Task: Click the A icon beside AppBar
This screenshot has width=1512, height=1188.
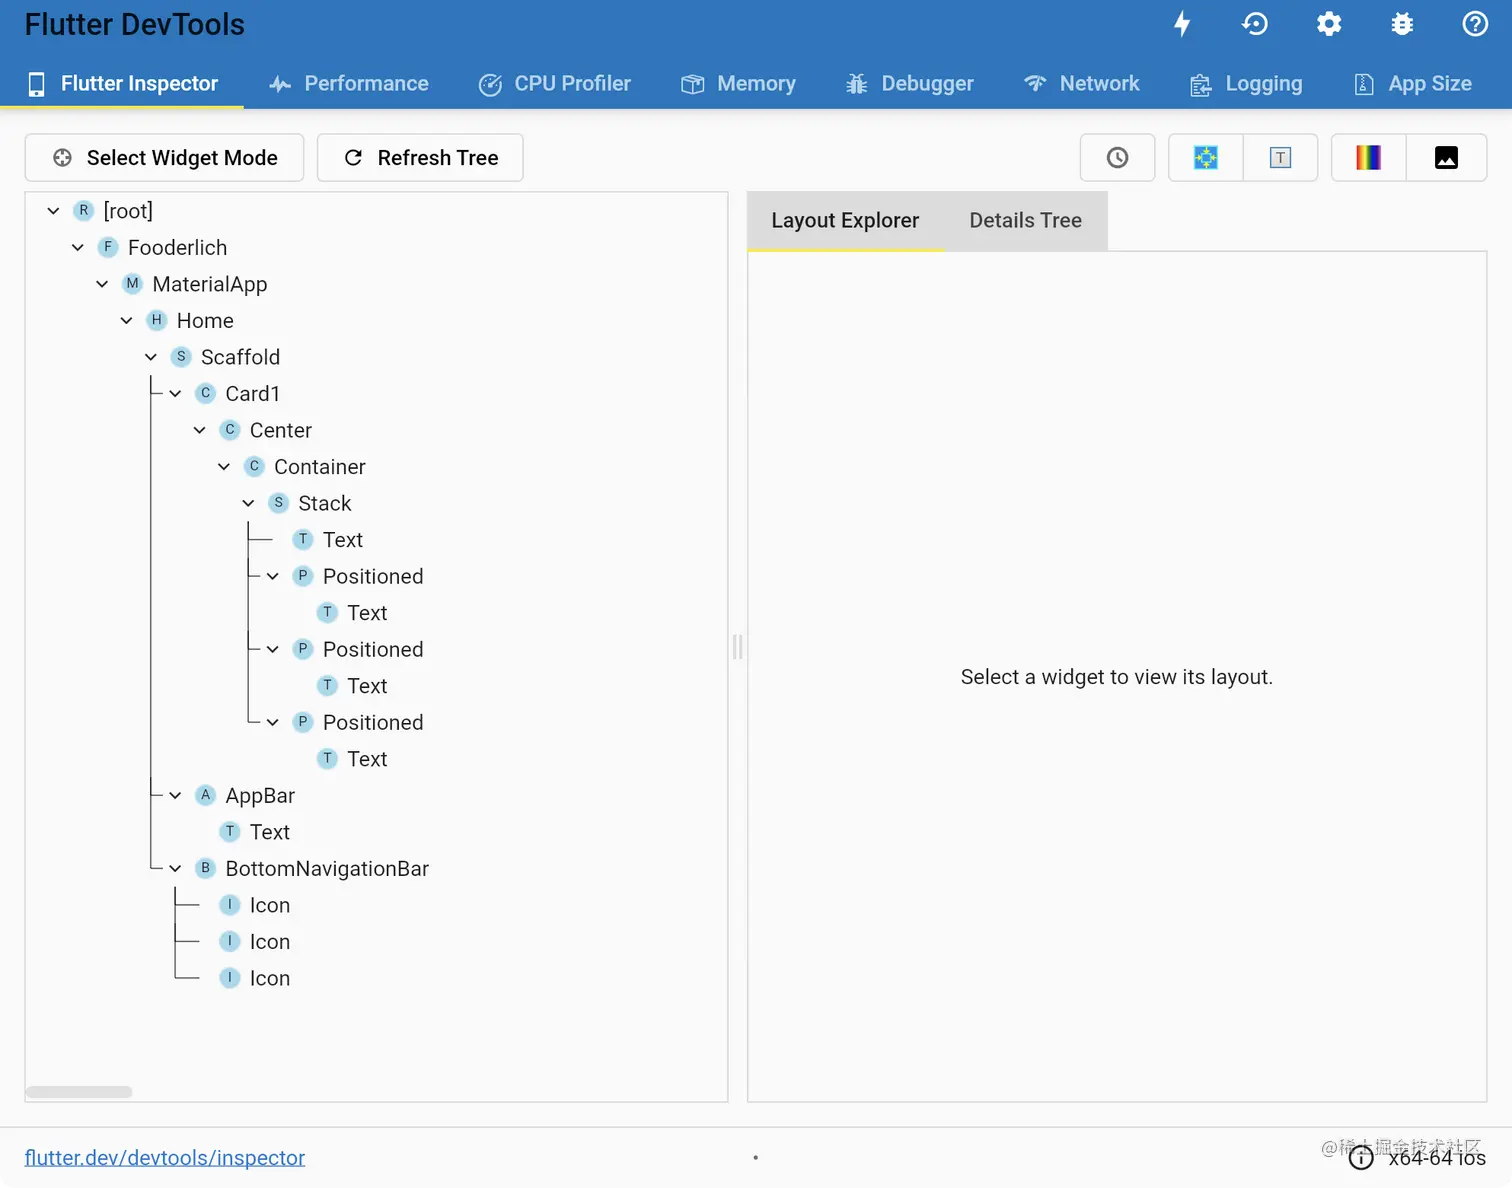Action: click(x=206, y=795)
